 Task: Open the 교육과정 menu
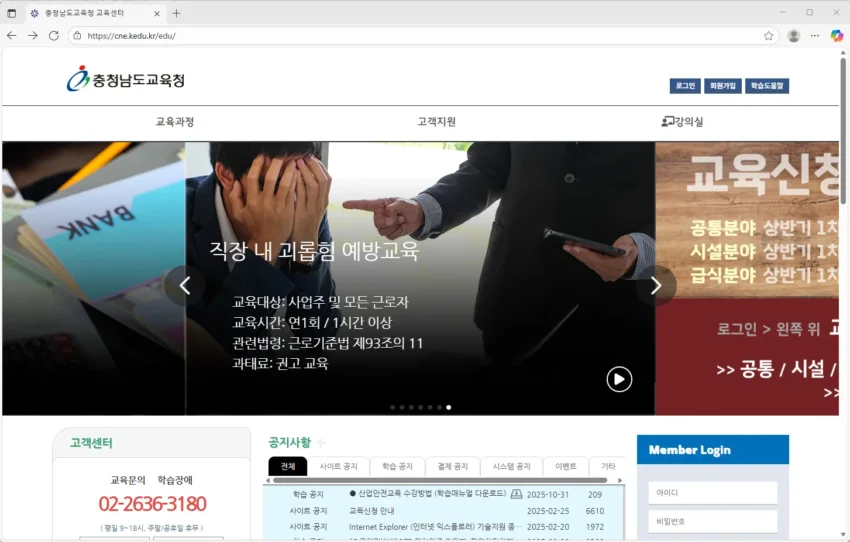pos(175,122)
